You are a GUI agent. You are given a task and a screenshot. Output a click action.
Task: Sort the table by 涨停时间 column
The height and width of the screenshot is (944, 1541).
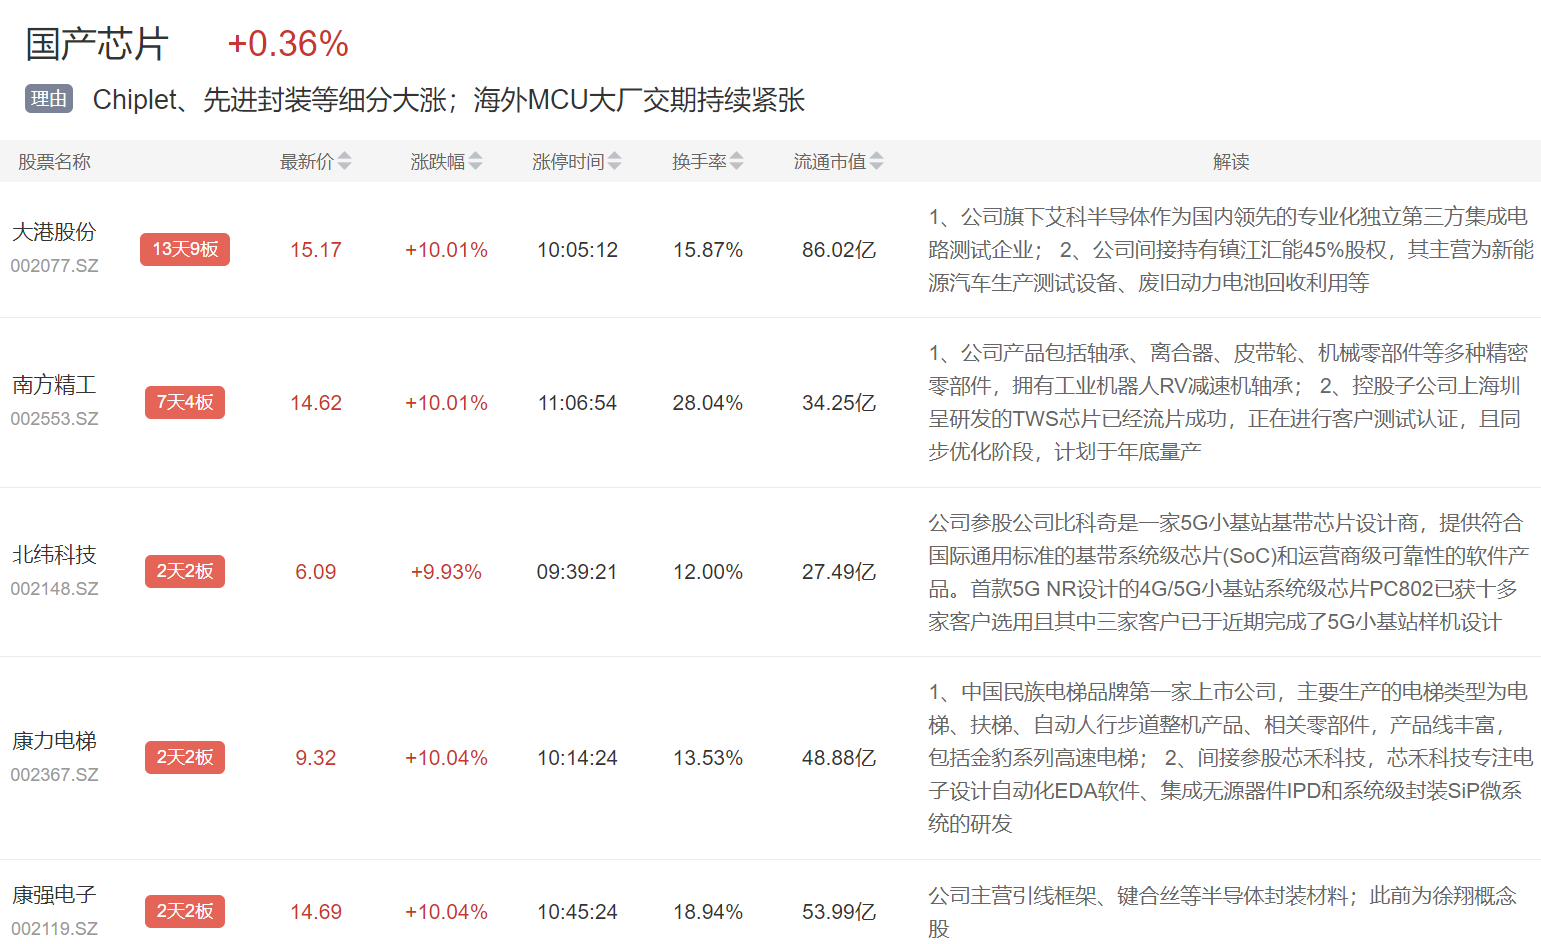click(x=576, y=161)
